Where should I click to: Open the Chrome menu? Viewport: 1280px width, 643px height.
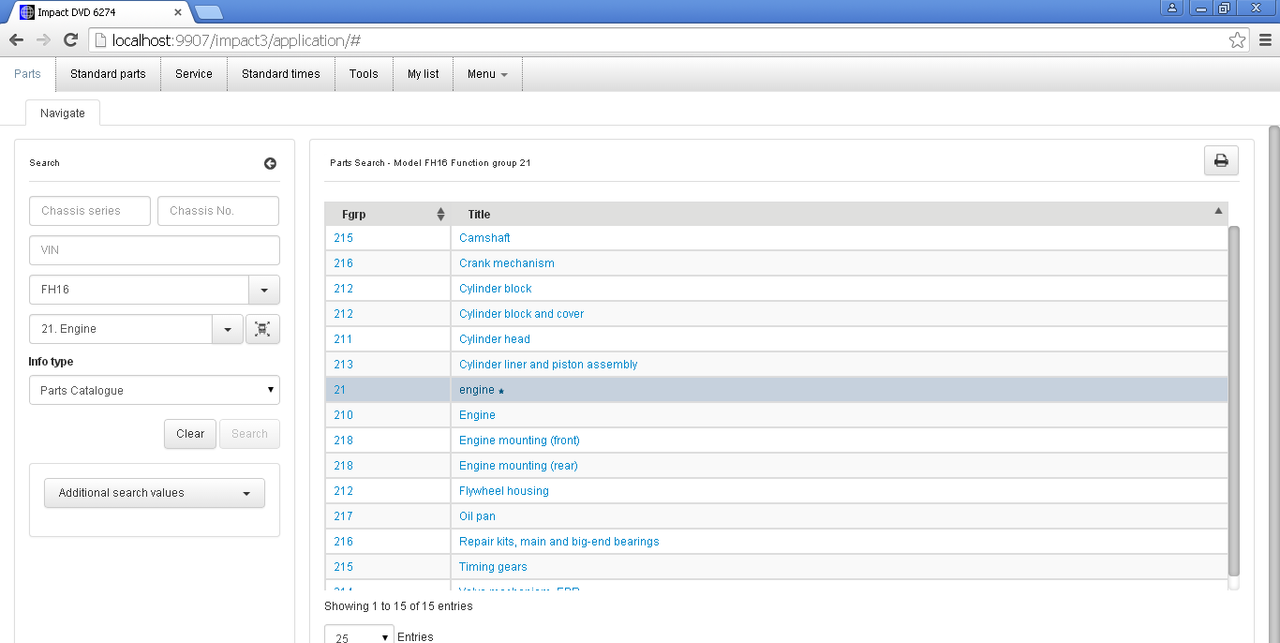pyautogui.click(x=1265, y=40)
